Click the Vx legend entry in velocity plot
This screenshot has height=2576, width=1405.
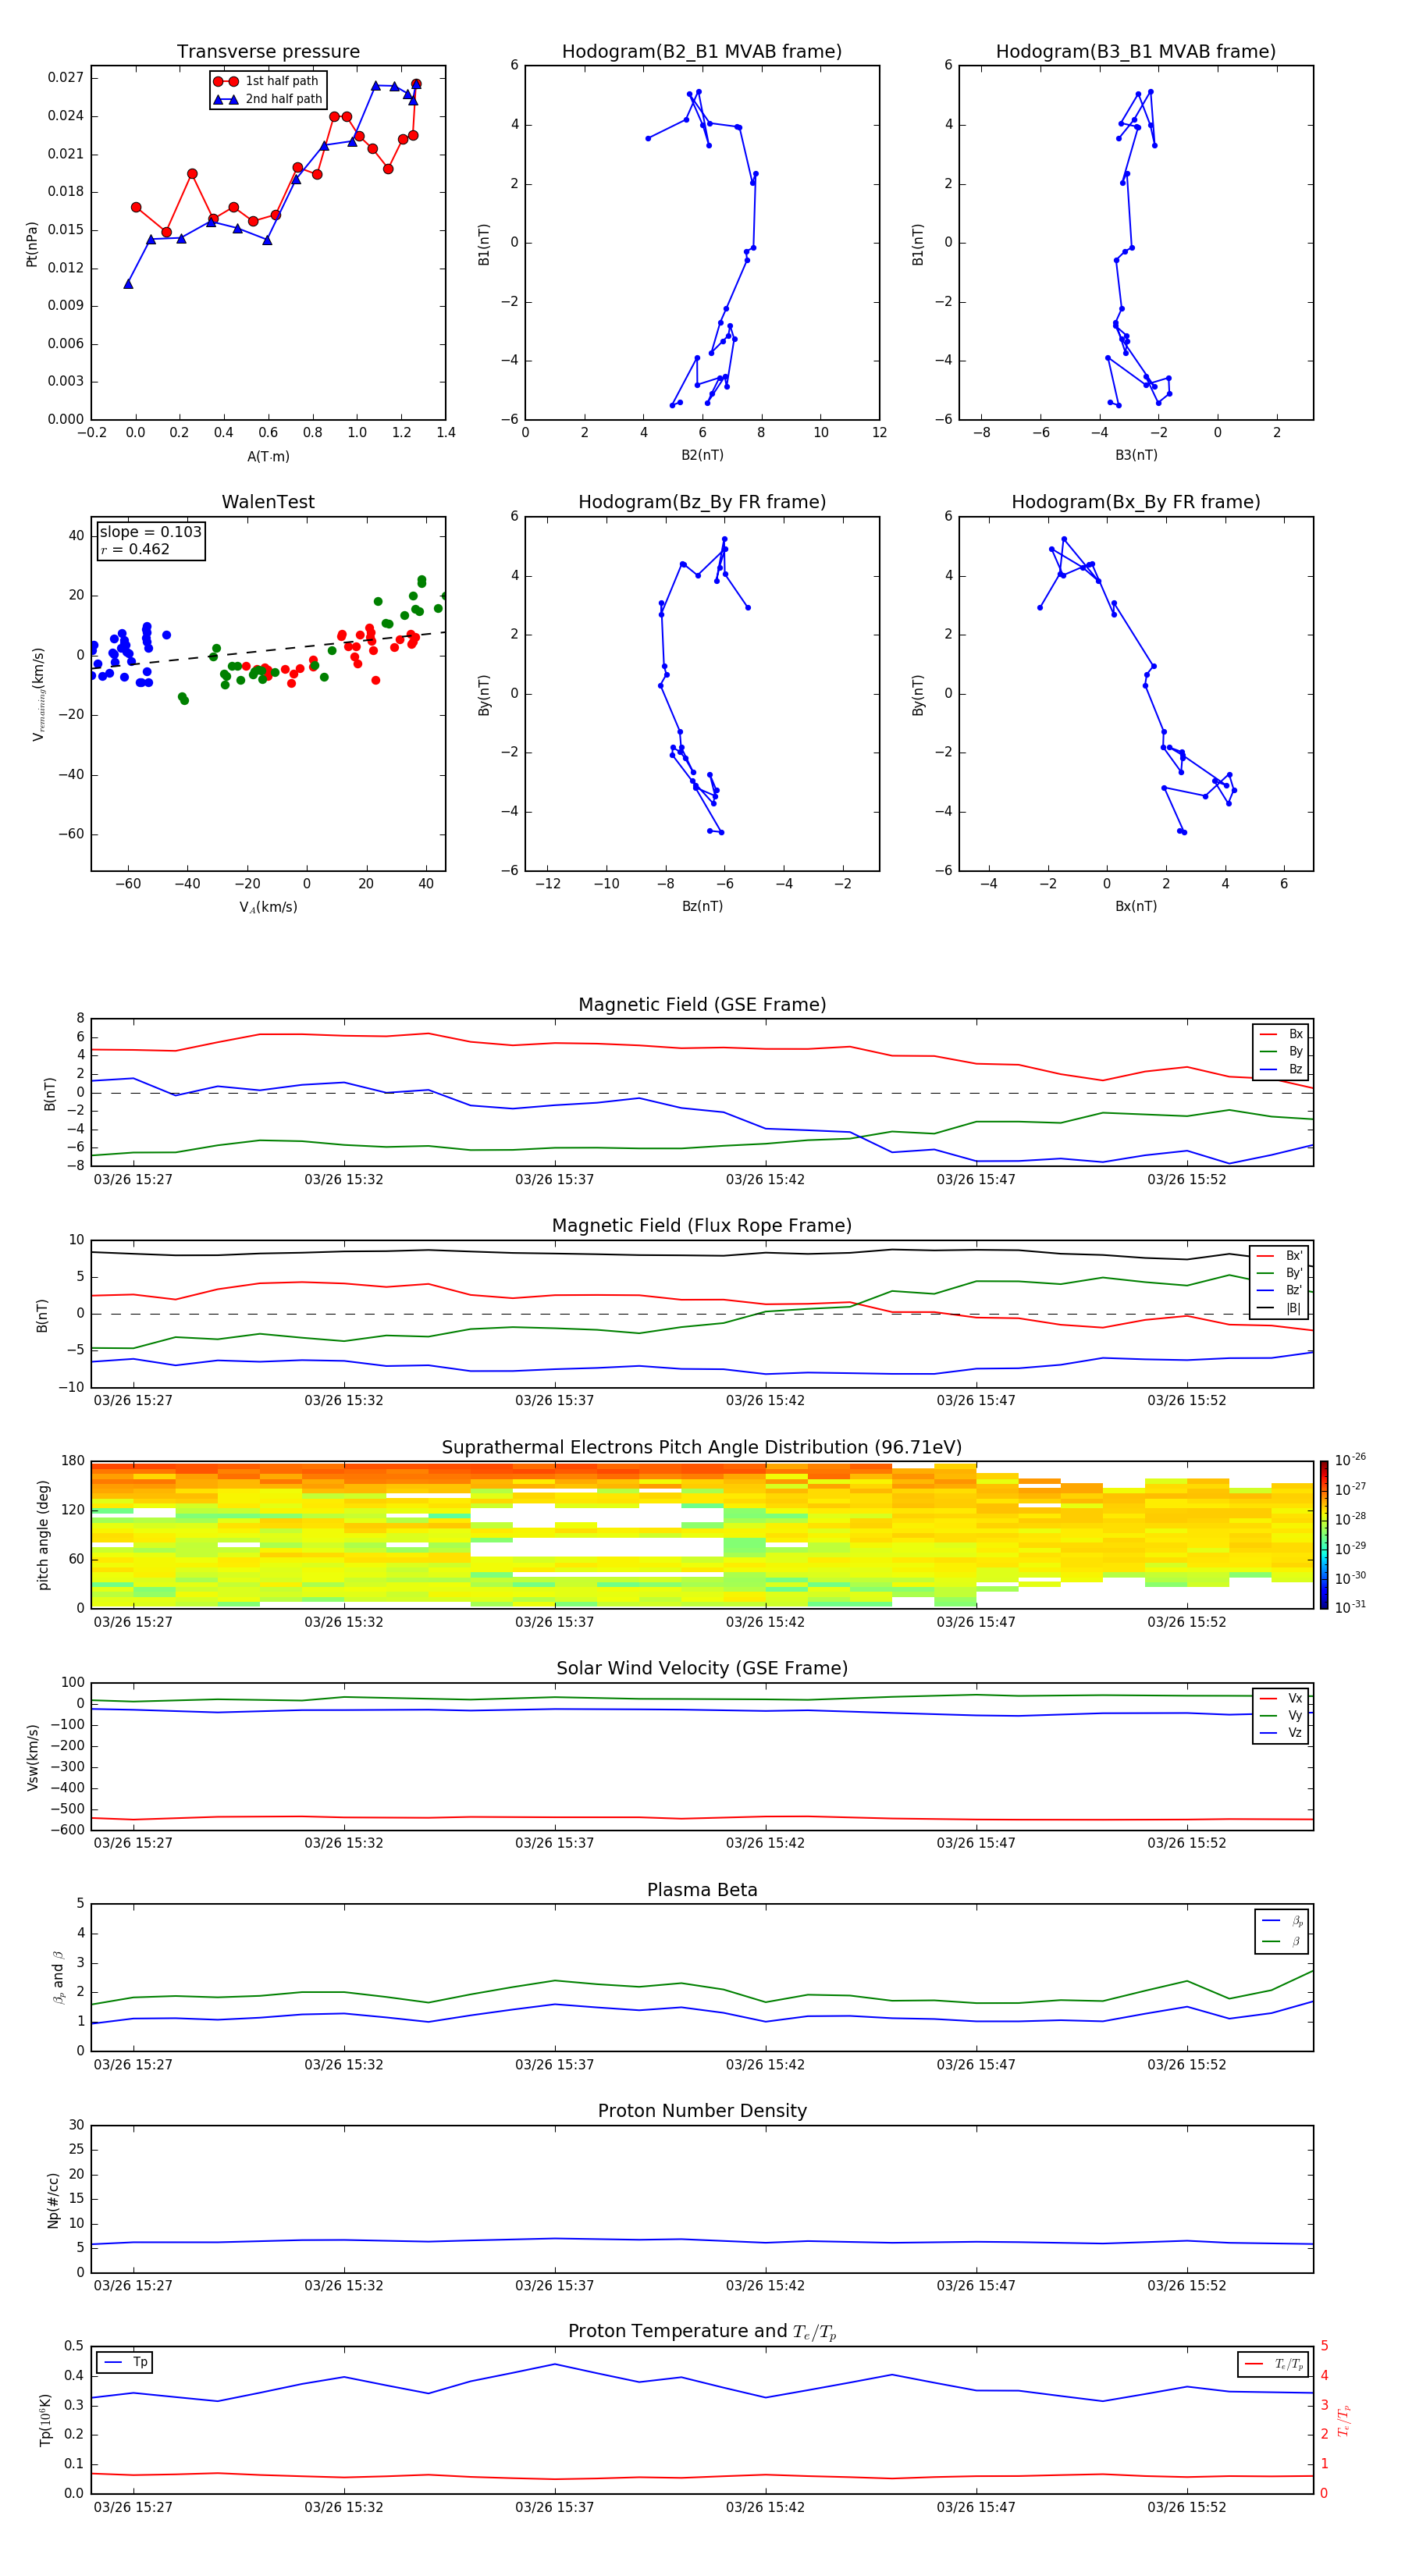[1281, 1699]
